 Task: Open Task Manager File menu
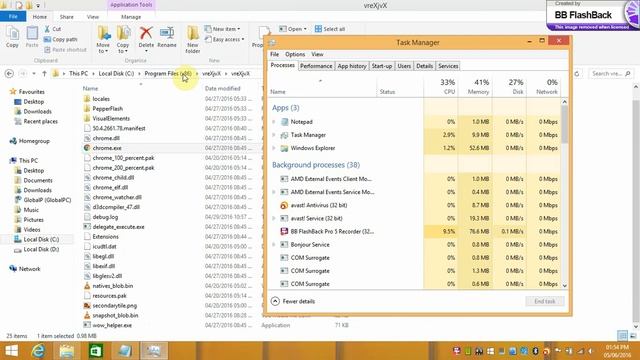274,54
